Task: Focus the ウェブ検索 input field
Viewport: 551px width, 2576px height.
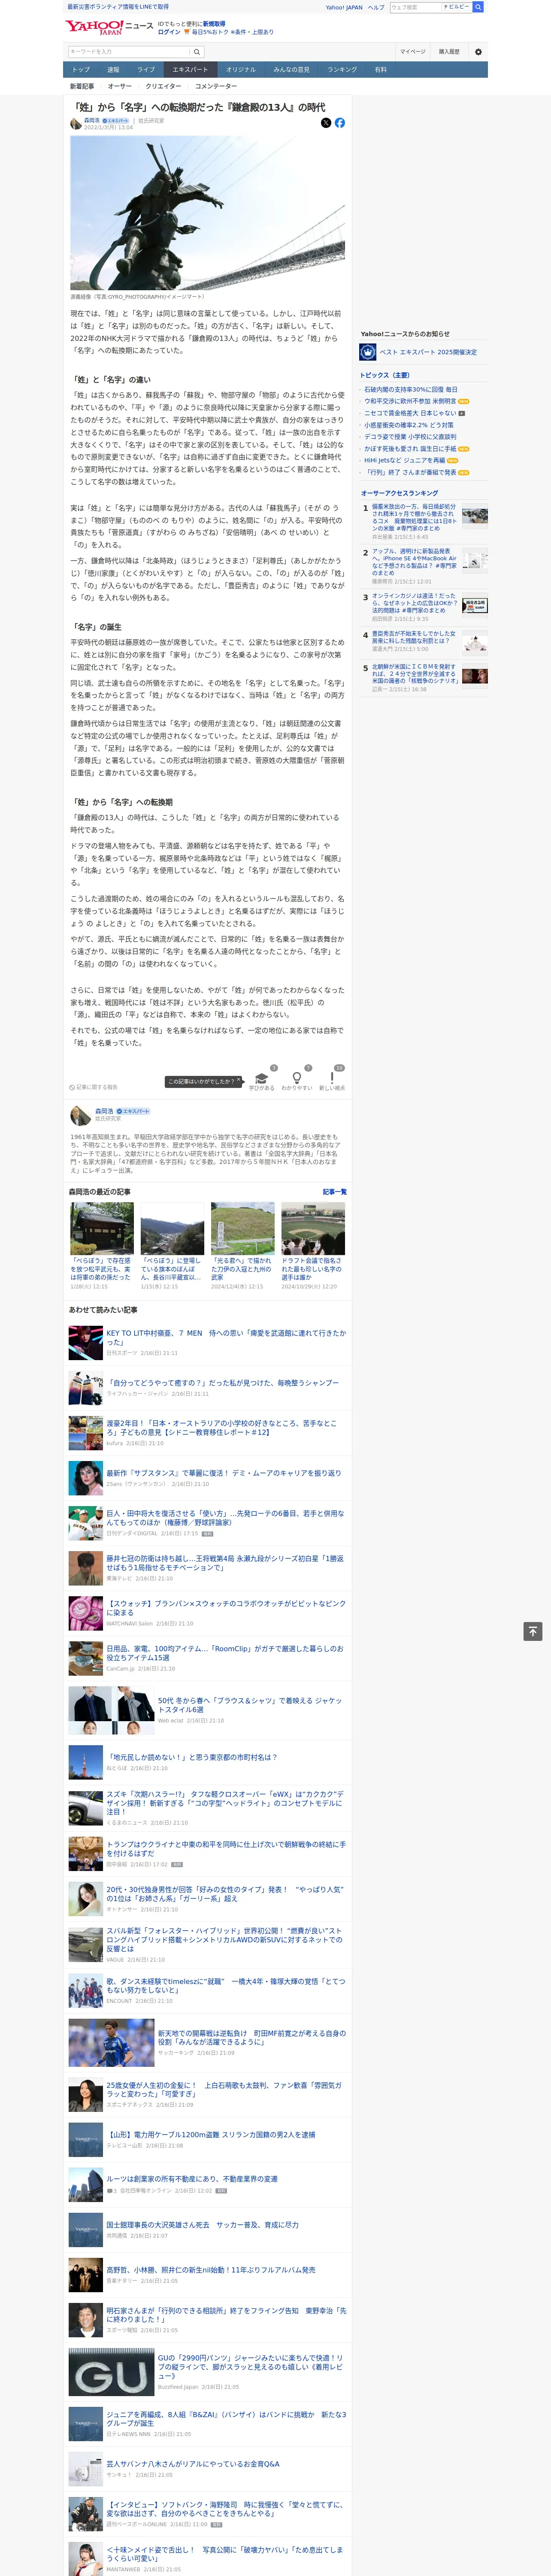Action: click(x=416, y=7)
